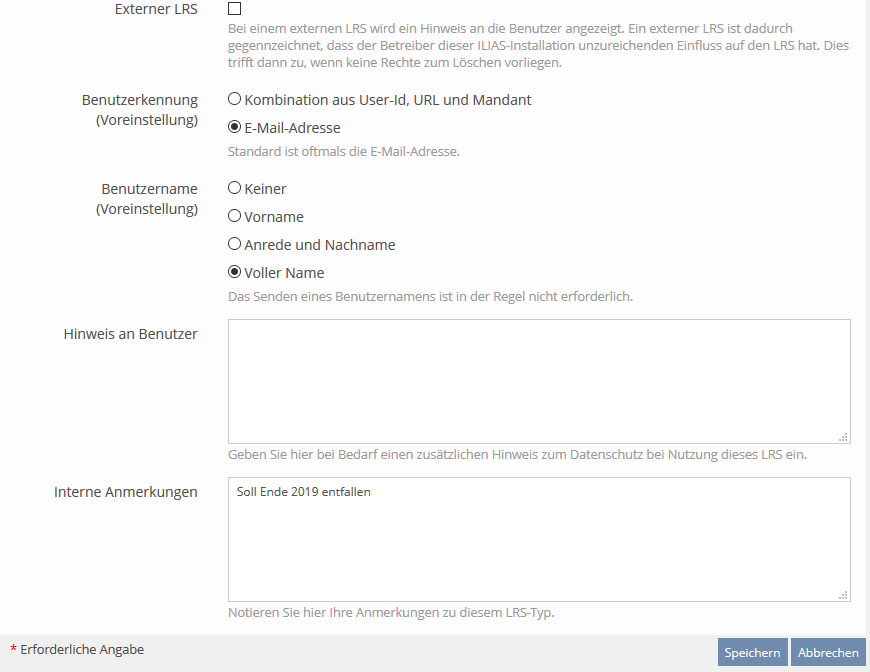870x672 pixels.
Task: Click the 'Benutzerkennung (Voreinstellung)' label
Action: [140, 110]
